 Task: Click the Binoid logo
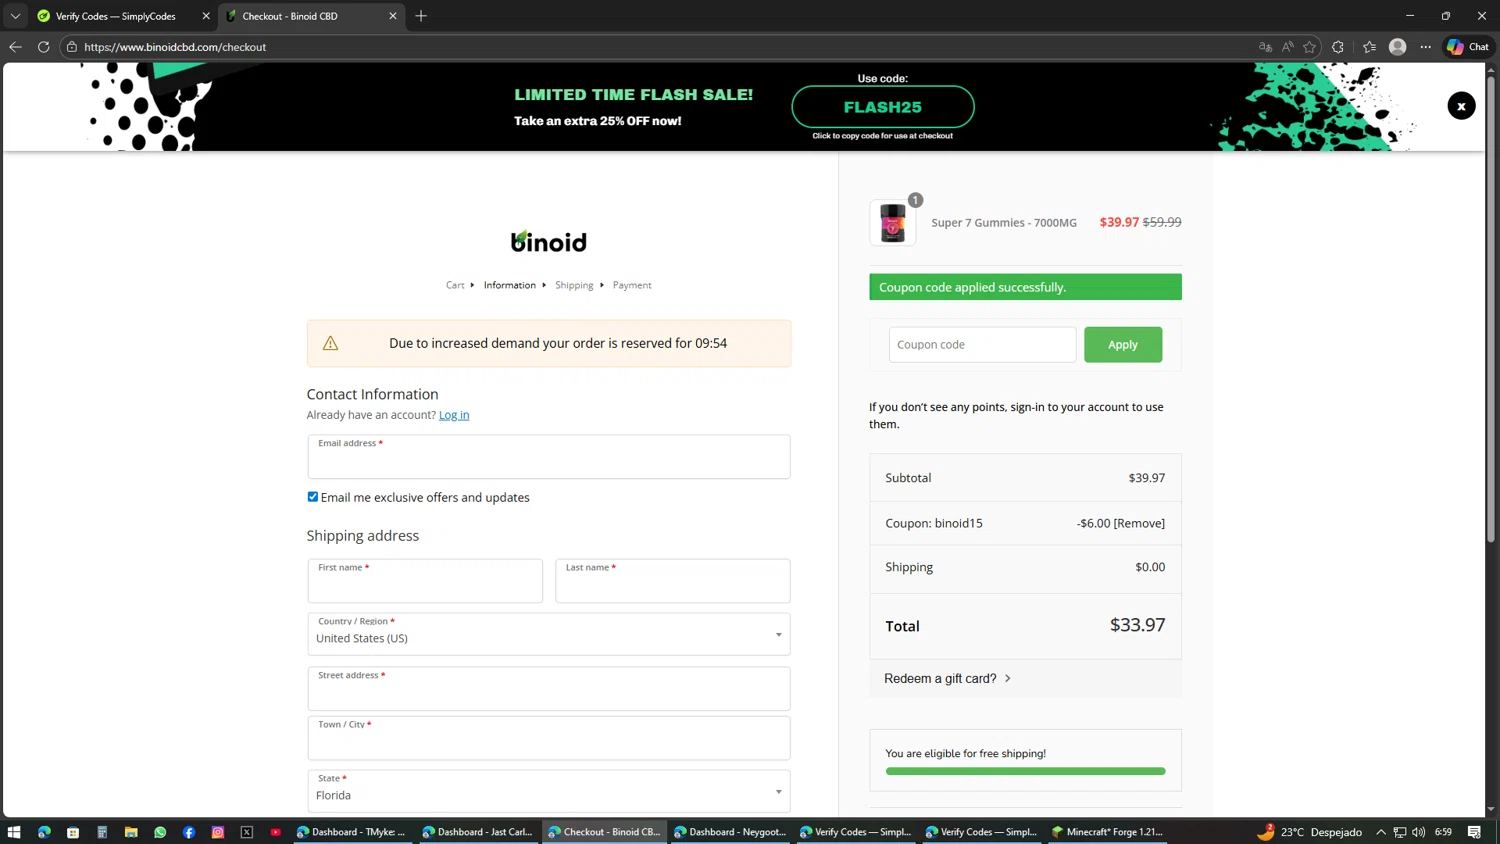549,241
